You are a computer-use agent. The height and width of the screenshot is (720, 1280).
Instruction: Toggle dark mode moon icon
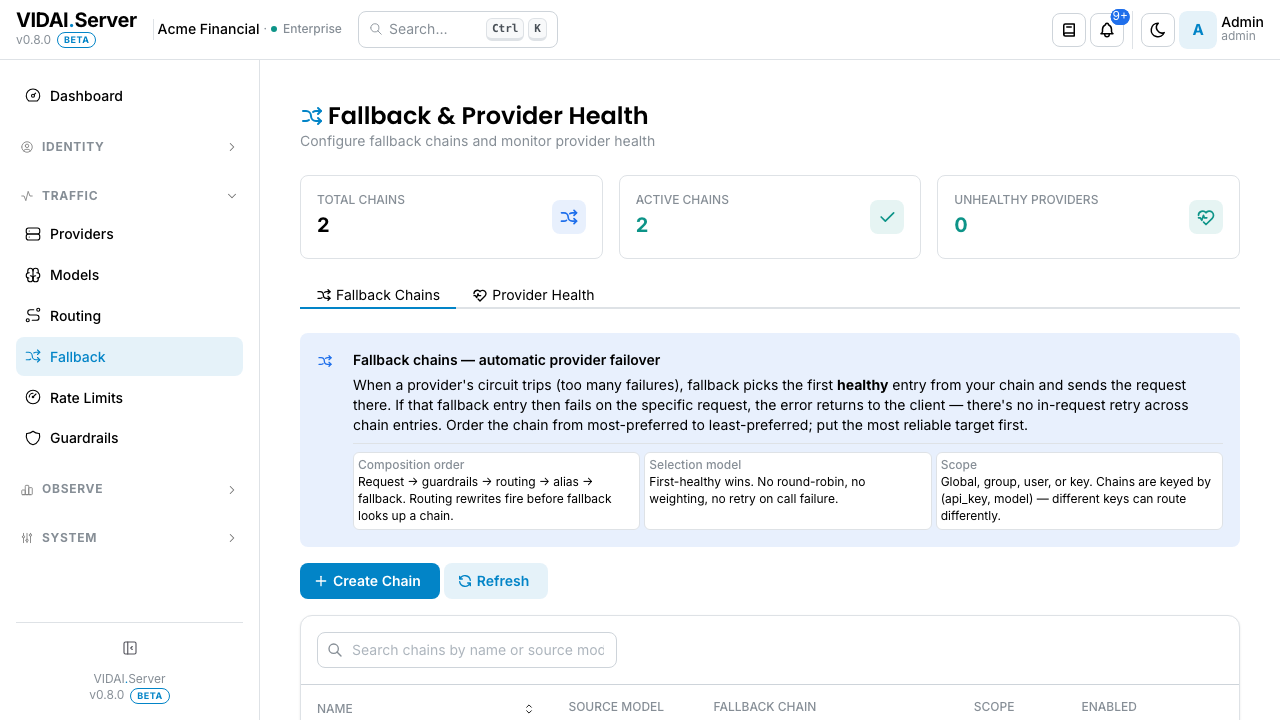[x=1158, y=30]
